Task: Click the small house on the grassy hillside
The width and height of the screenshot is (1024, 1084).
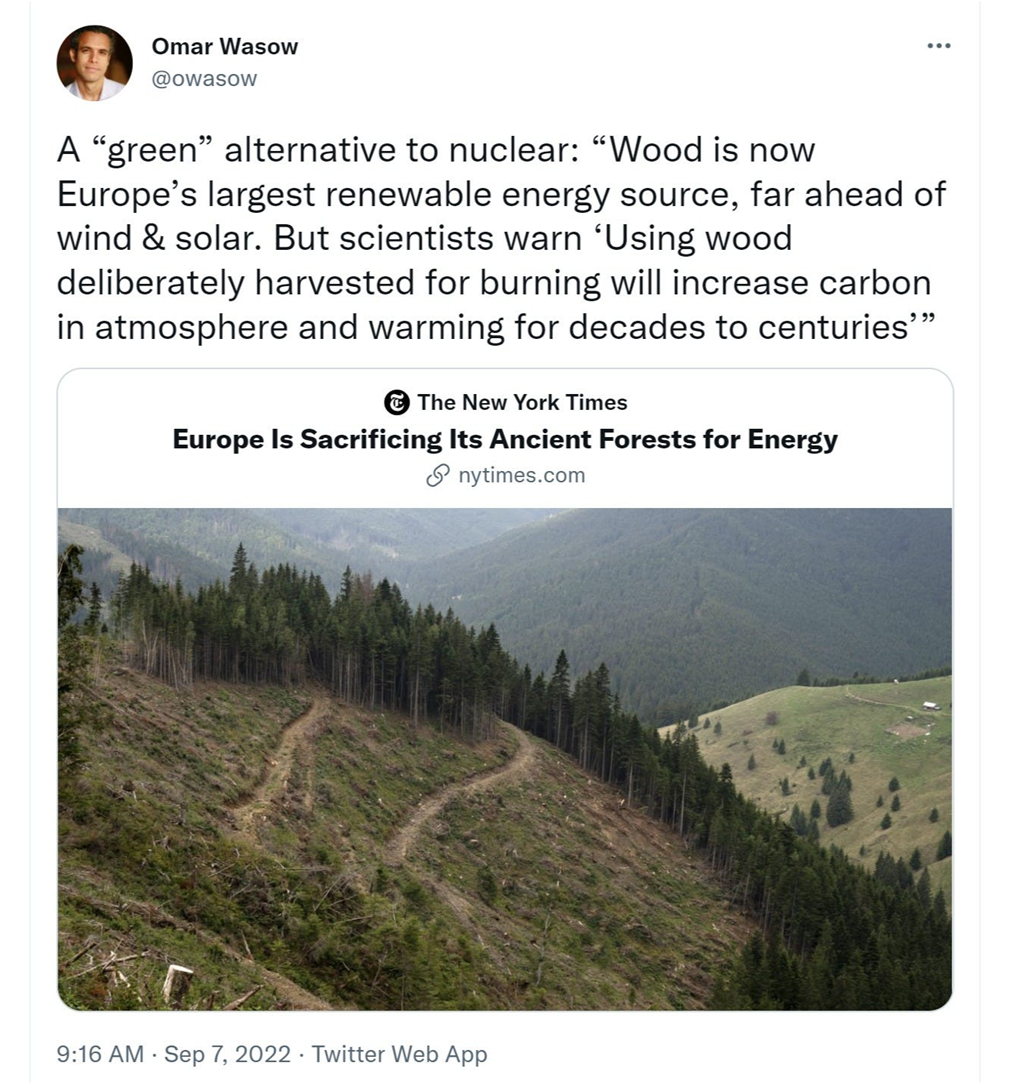Action: coord(931,706)
